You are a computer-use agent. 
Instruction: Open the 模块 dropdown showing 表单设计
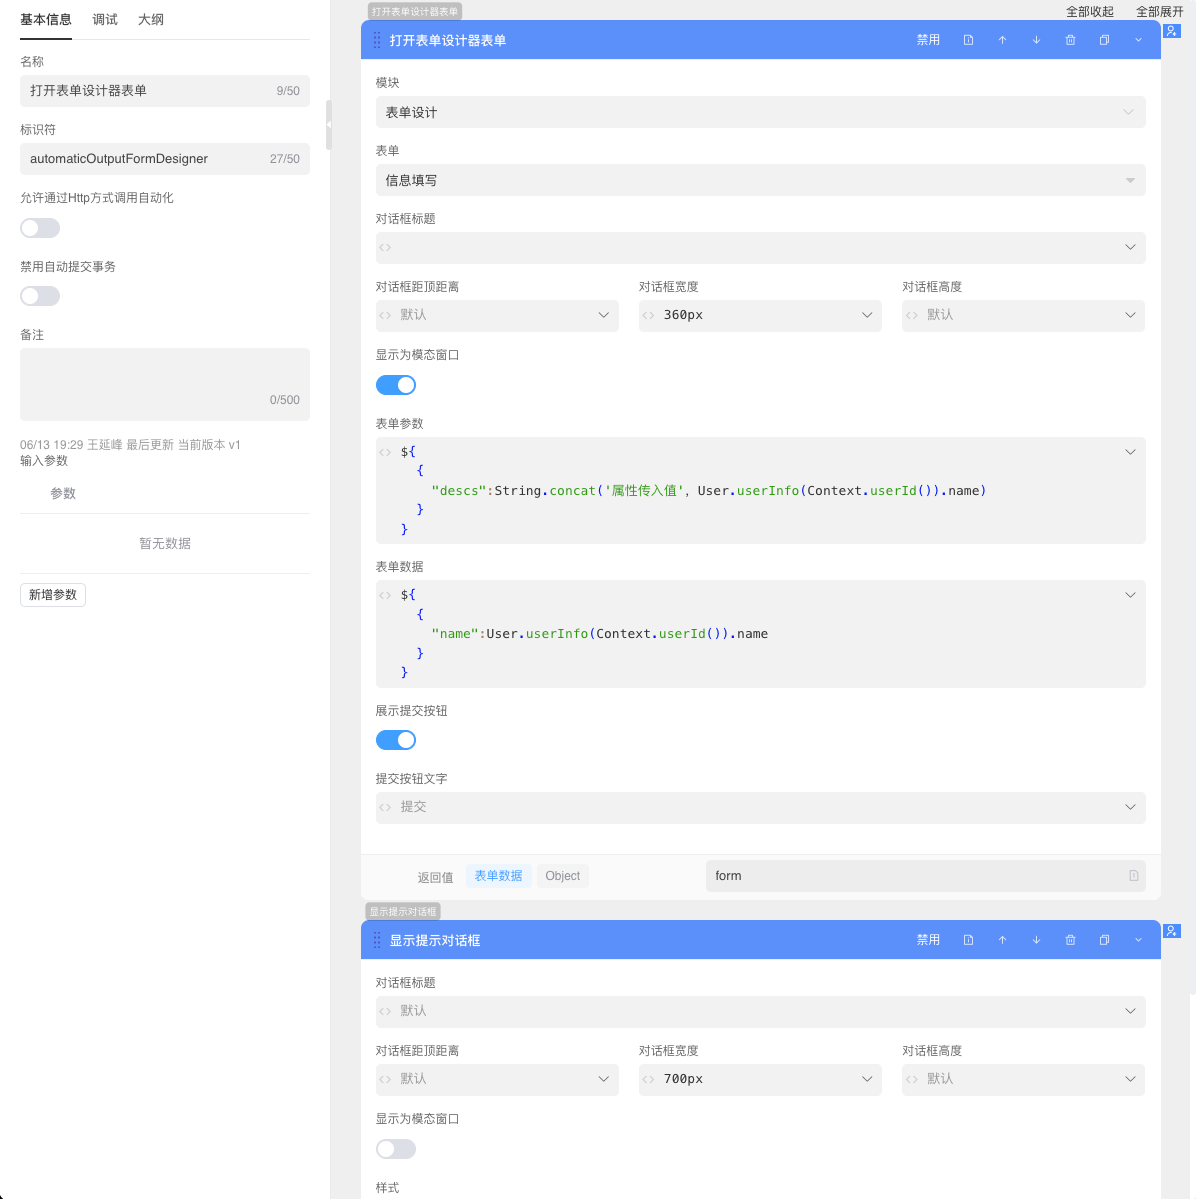tap(760, 112)
